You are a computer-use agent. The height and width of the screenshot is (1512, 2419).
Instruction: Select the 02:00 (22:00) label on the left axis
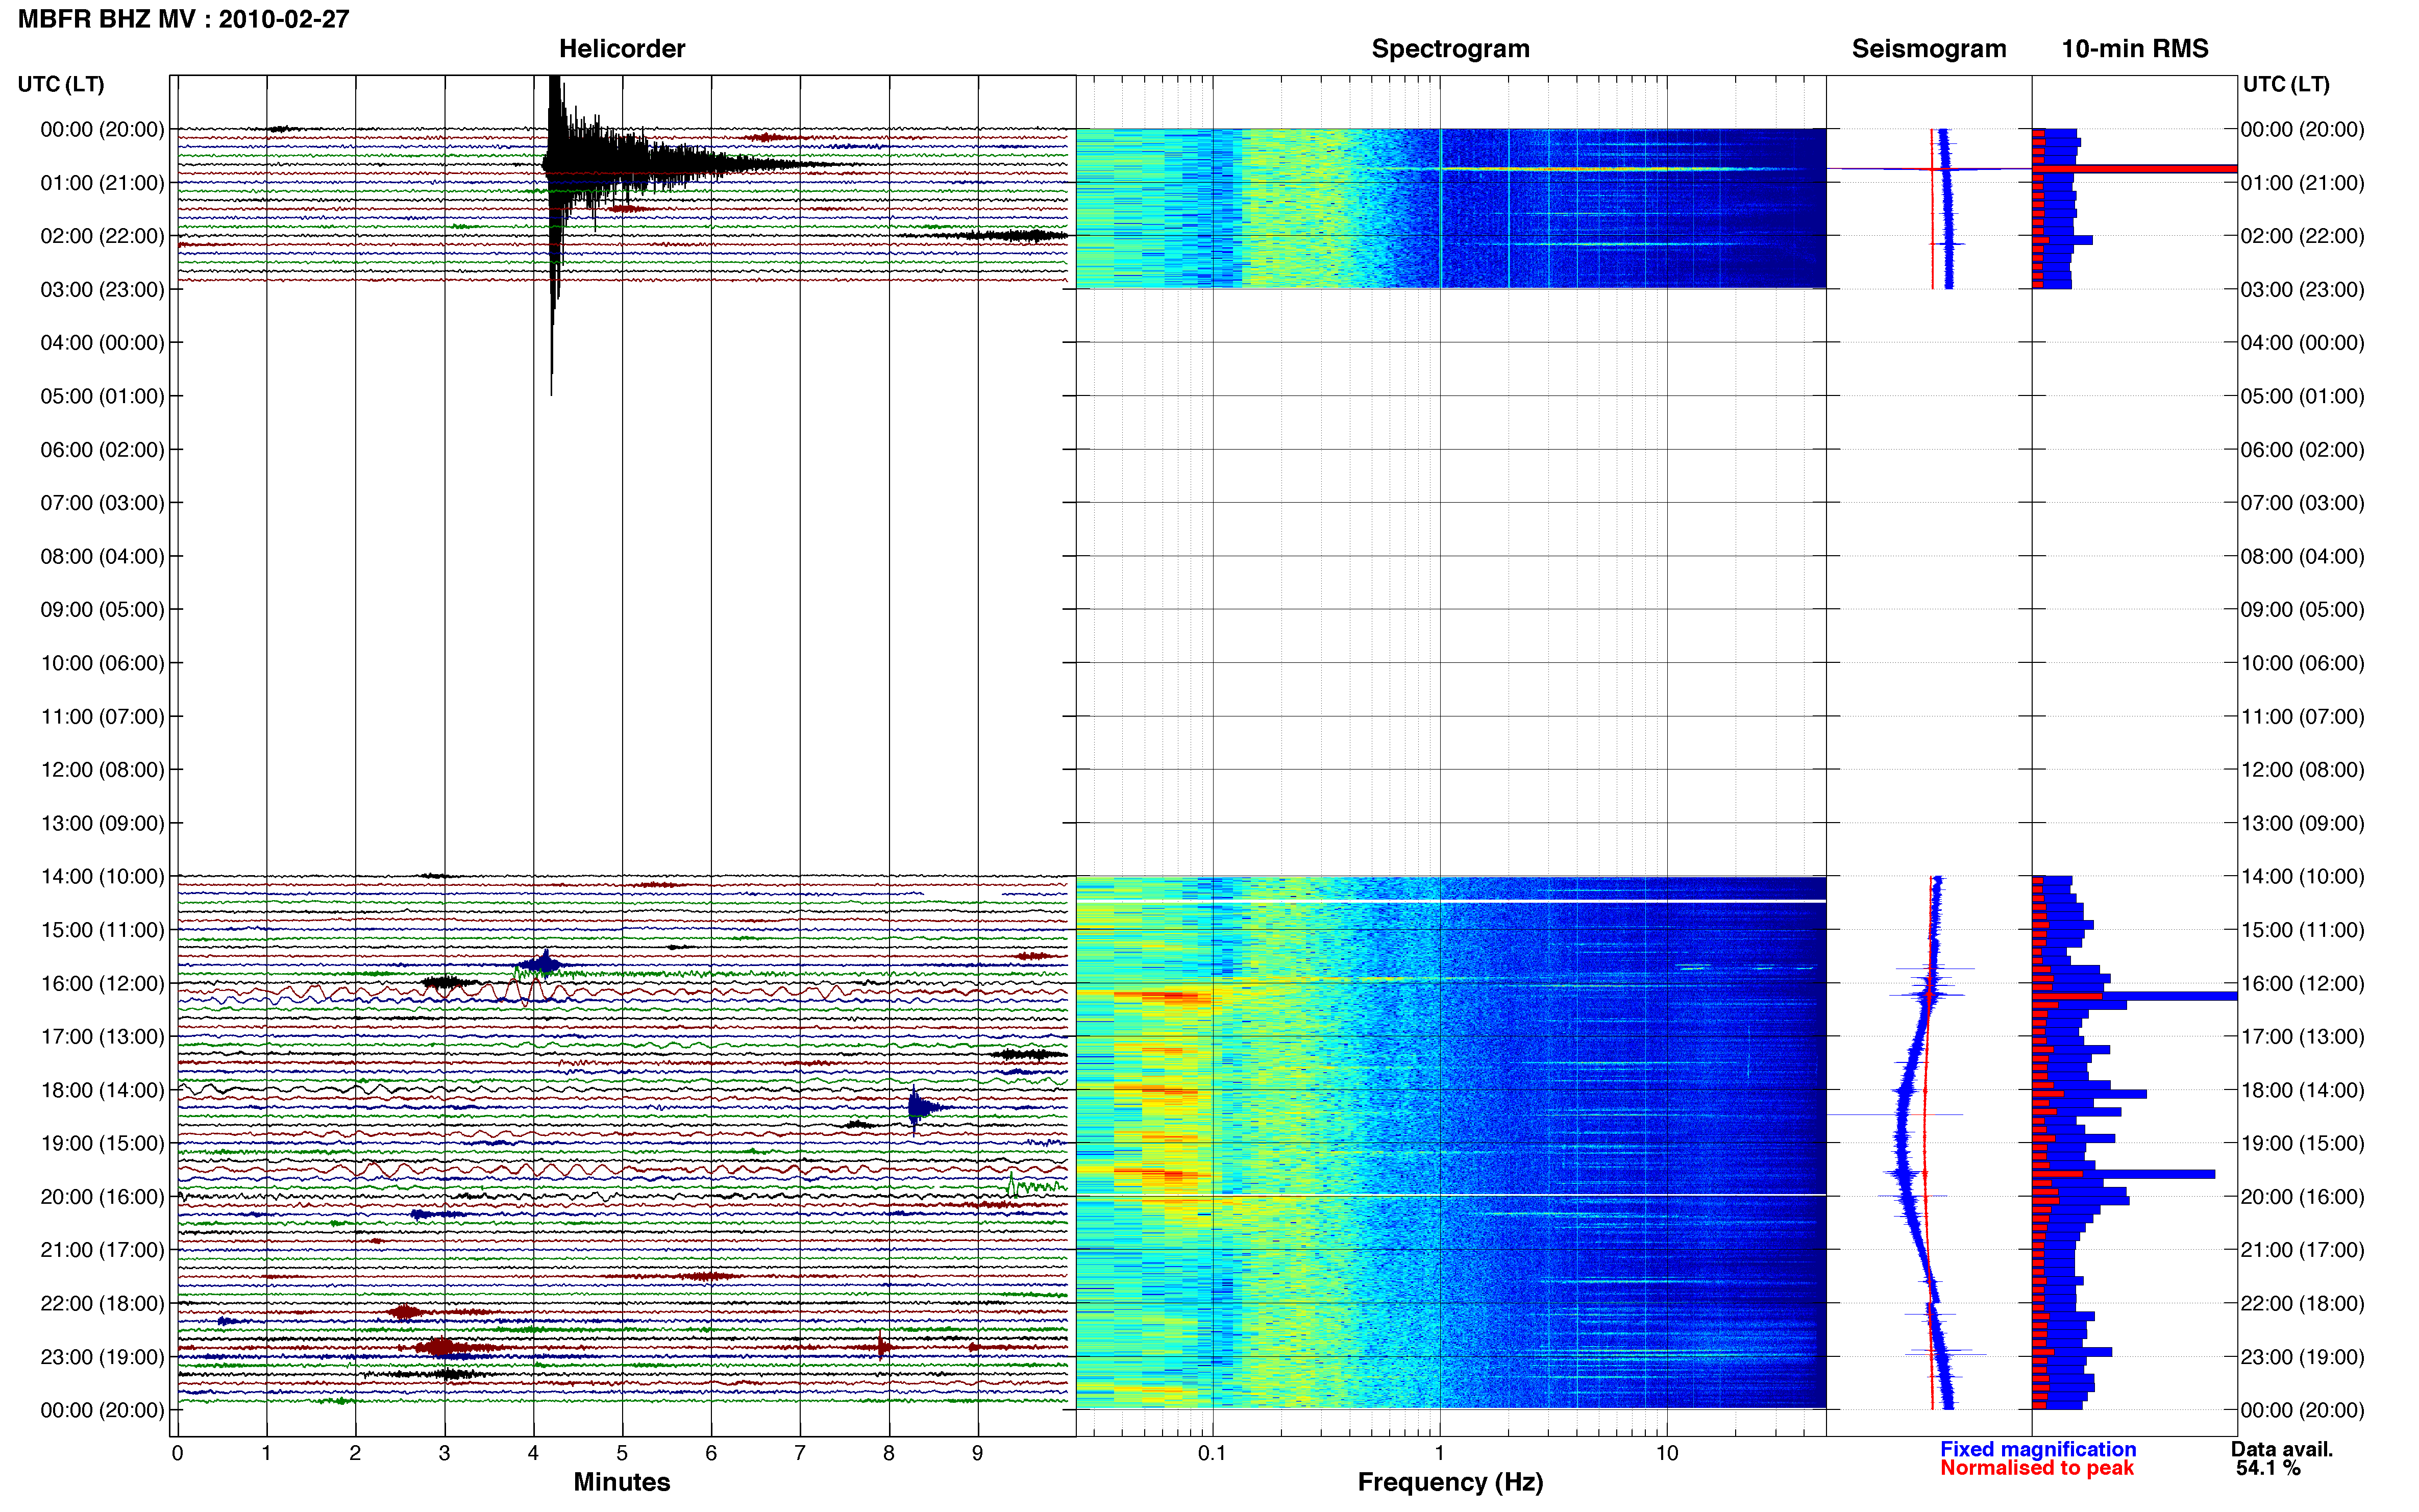coord(102,236)
